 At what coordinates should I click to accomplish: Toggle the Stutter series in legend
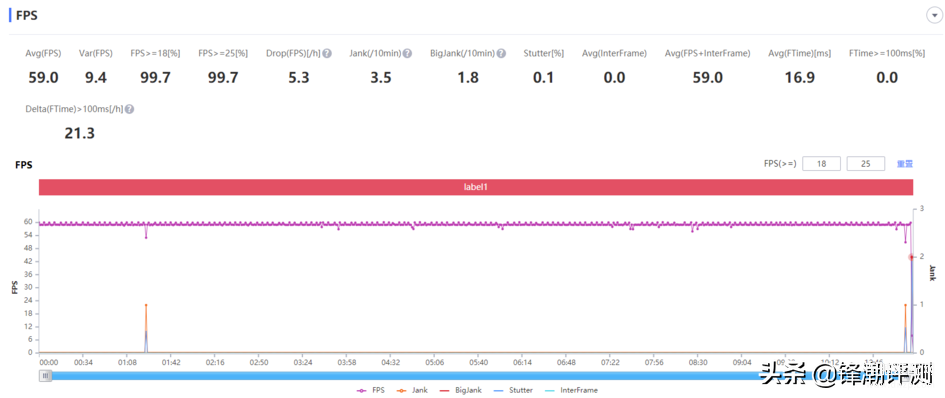pyautogui.click(x=512, y=391)
